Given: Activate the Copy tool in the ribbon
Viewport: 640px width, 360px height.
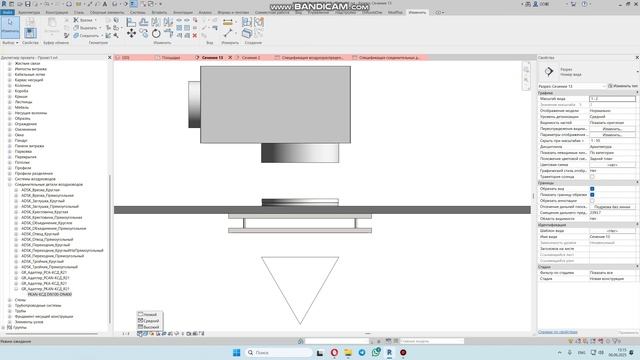Looking at the screenshot, I should [x=144, y=33].
